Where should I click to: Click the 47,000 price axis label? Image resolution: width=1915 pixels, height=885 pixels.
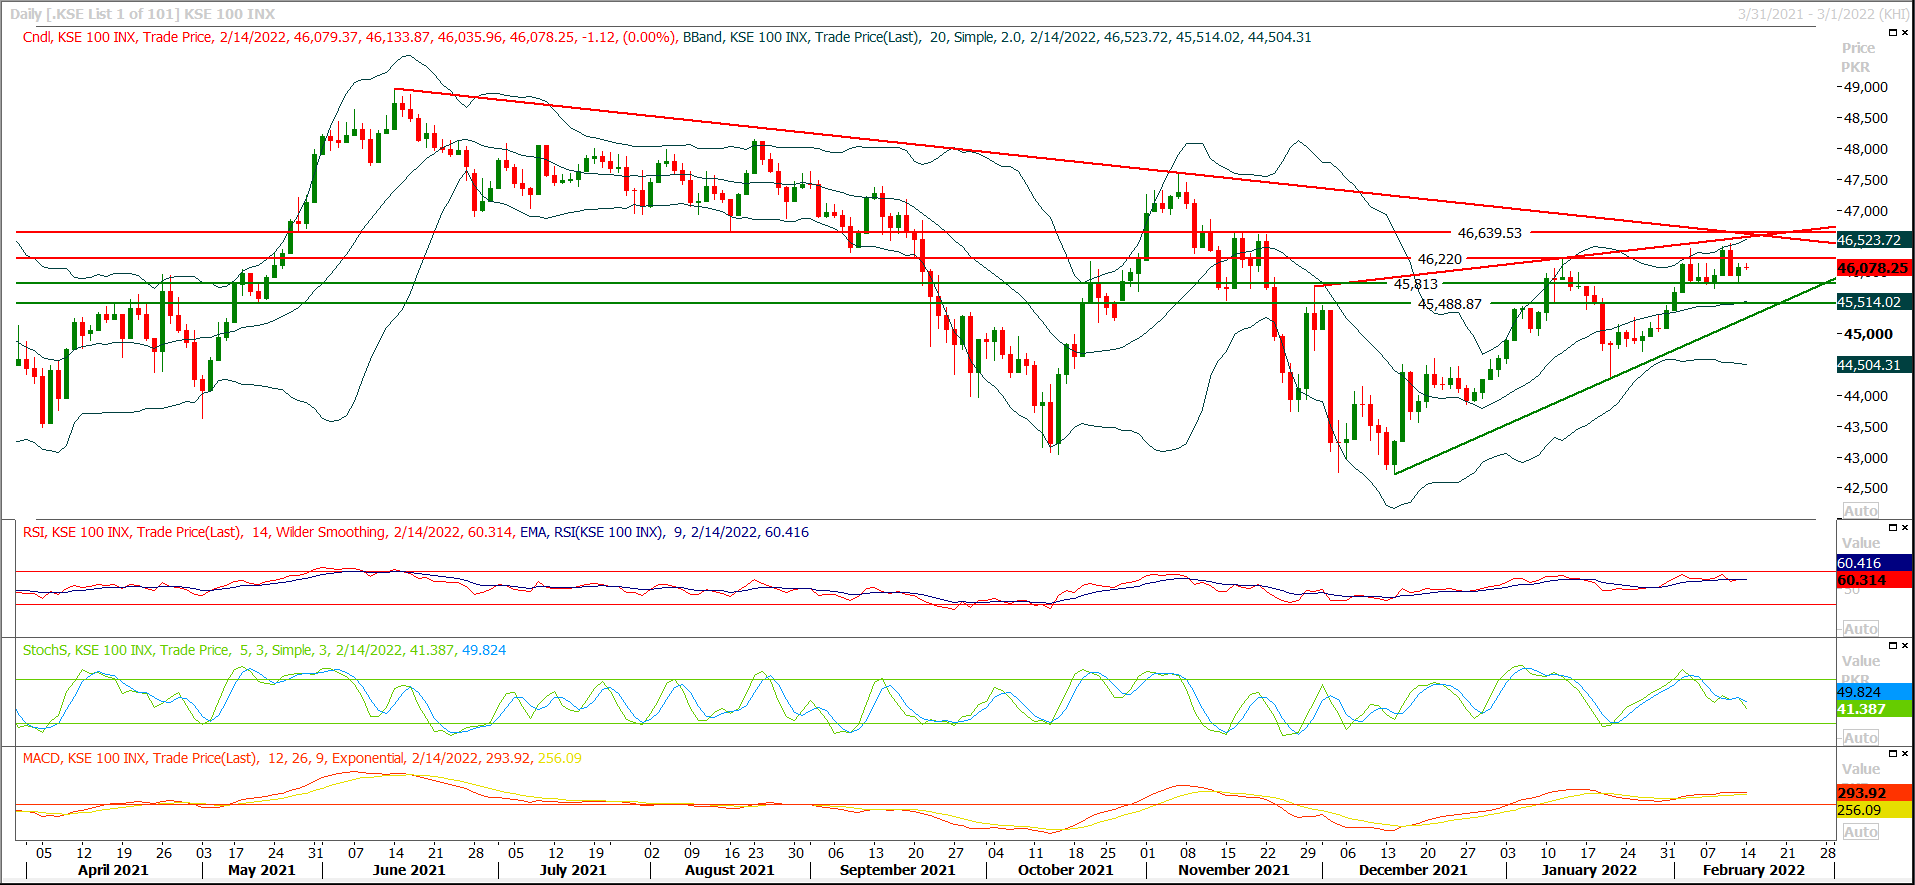(x=1866, y=211)
